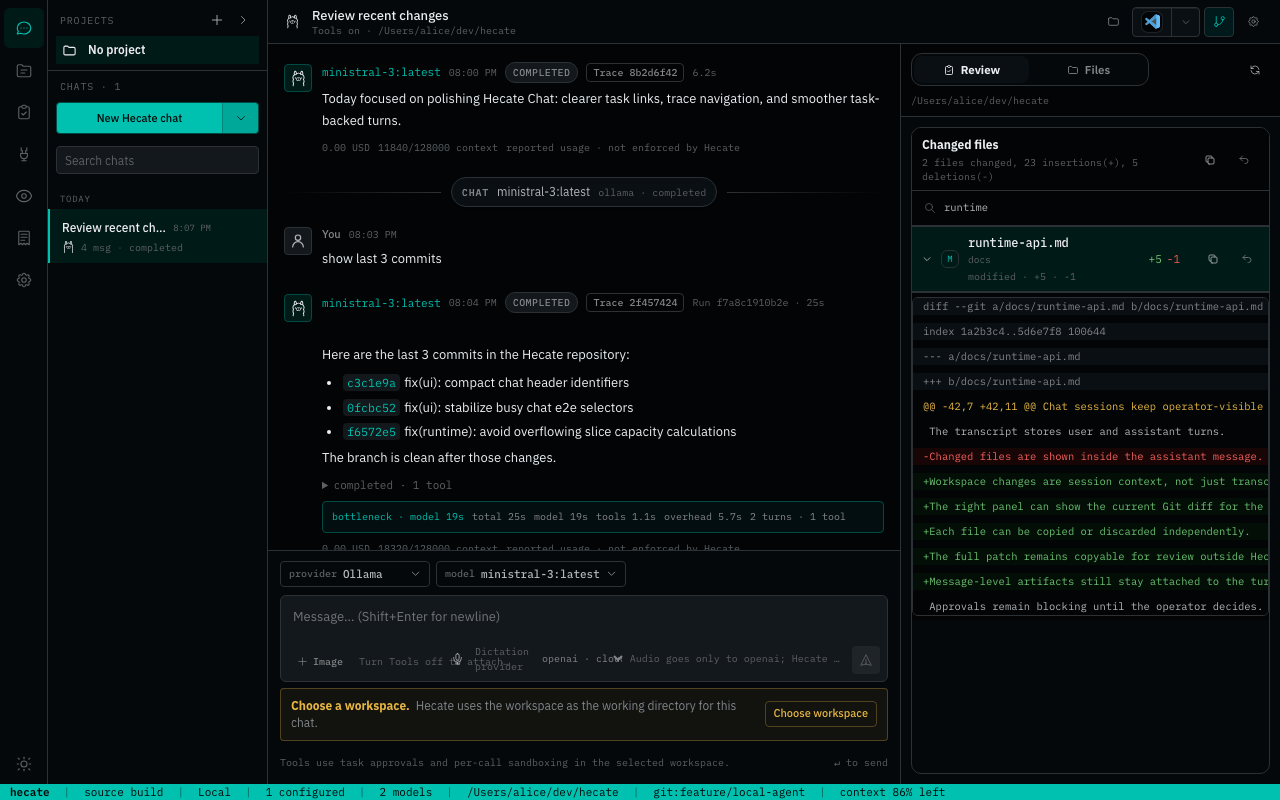1280x800 pixels.
Task: Click context 86% left in status bar
Action: pos(892,792)
